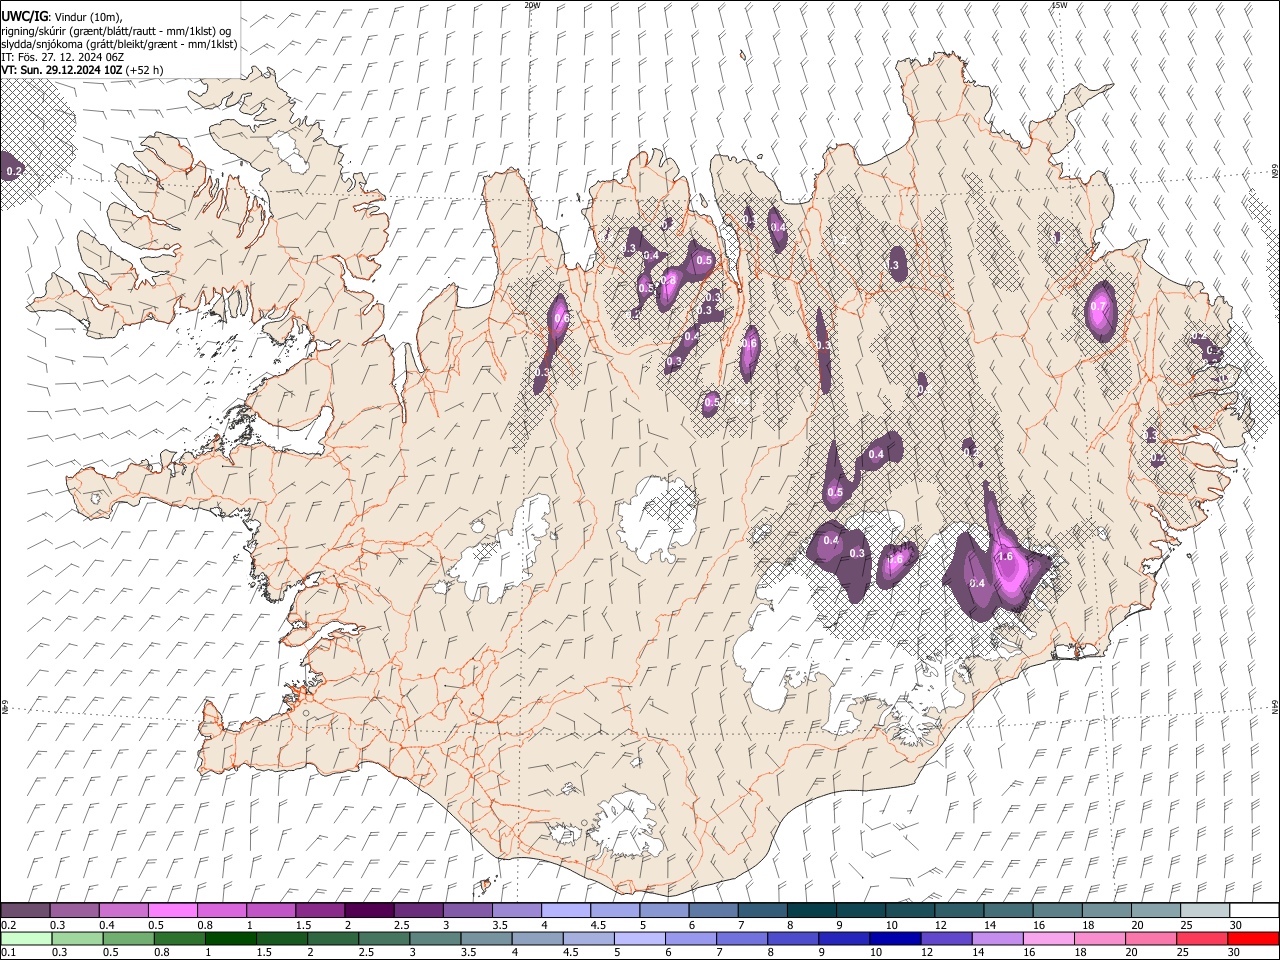Click the '0.1' label under the bottom legend row
The image size is (1280, 960).
point(8,952)
